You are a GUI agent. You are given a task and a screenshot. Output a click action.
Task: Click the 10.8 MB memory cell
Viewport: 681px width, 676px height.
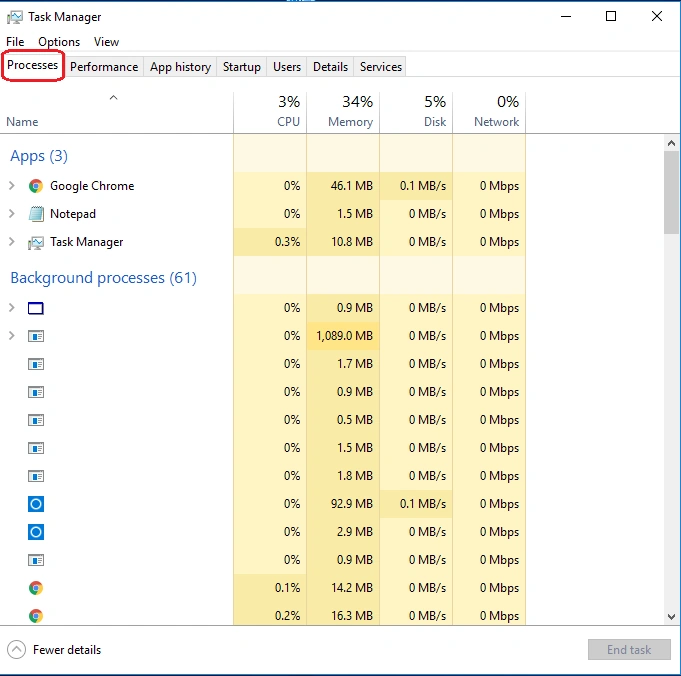[343, 242]
